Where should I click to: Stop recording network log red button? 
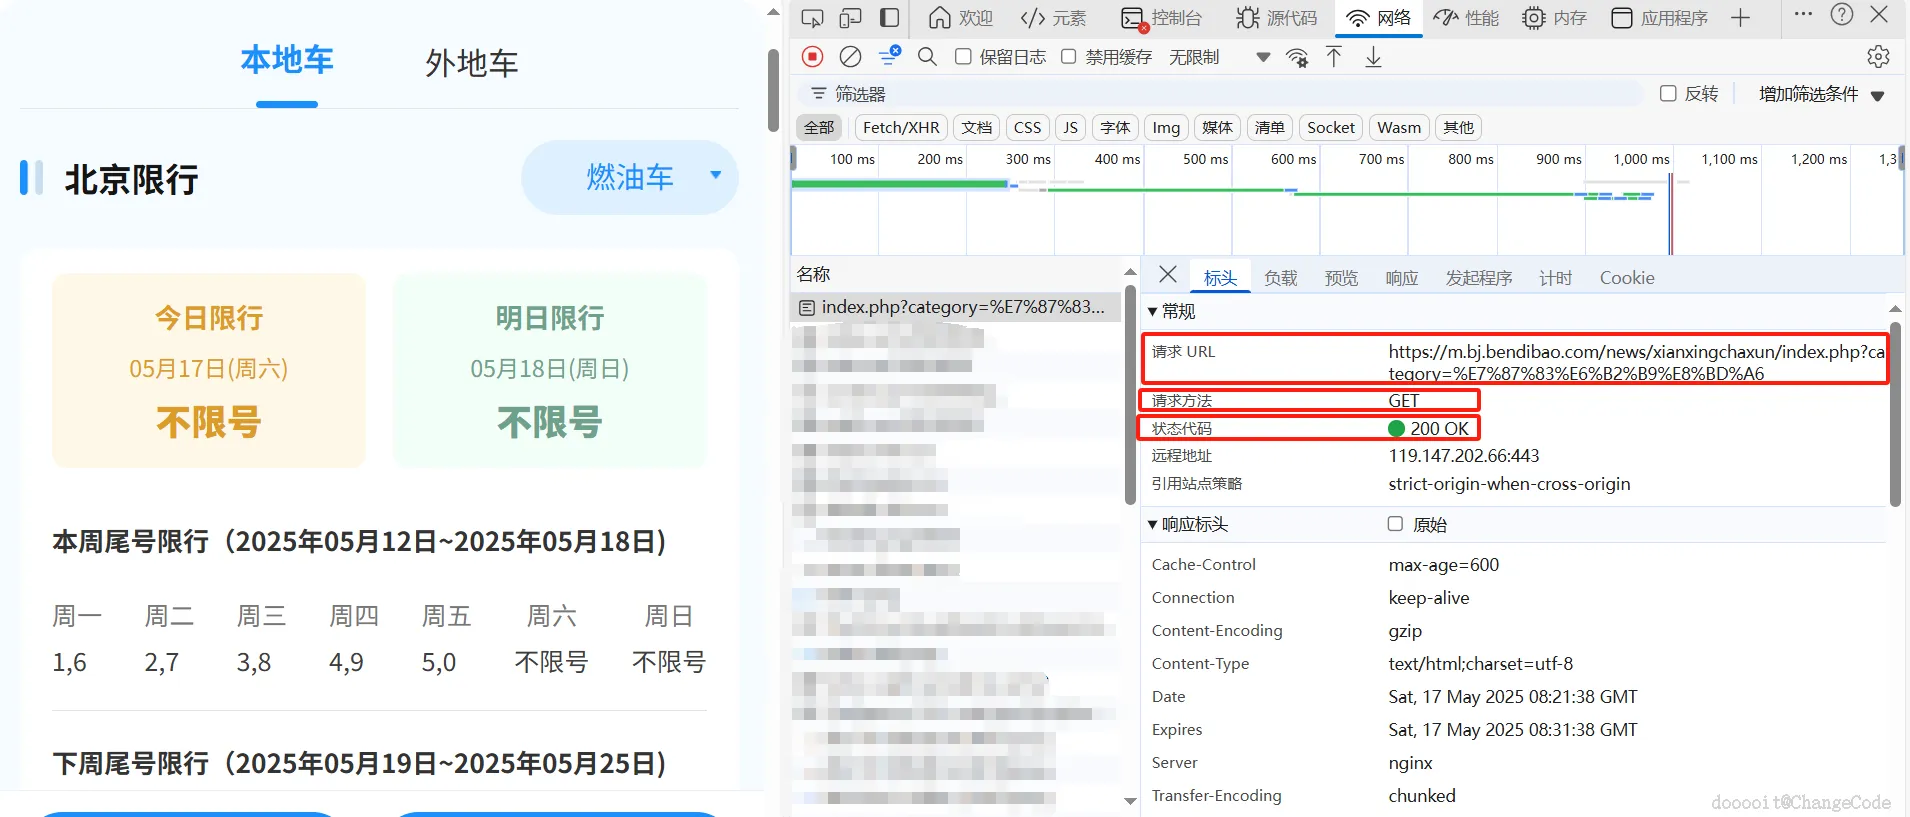pyautogui.click(x=813, y=57)
